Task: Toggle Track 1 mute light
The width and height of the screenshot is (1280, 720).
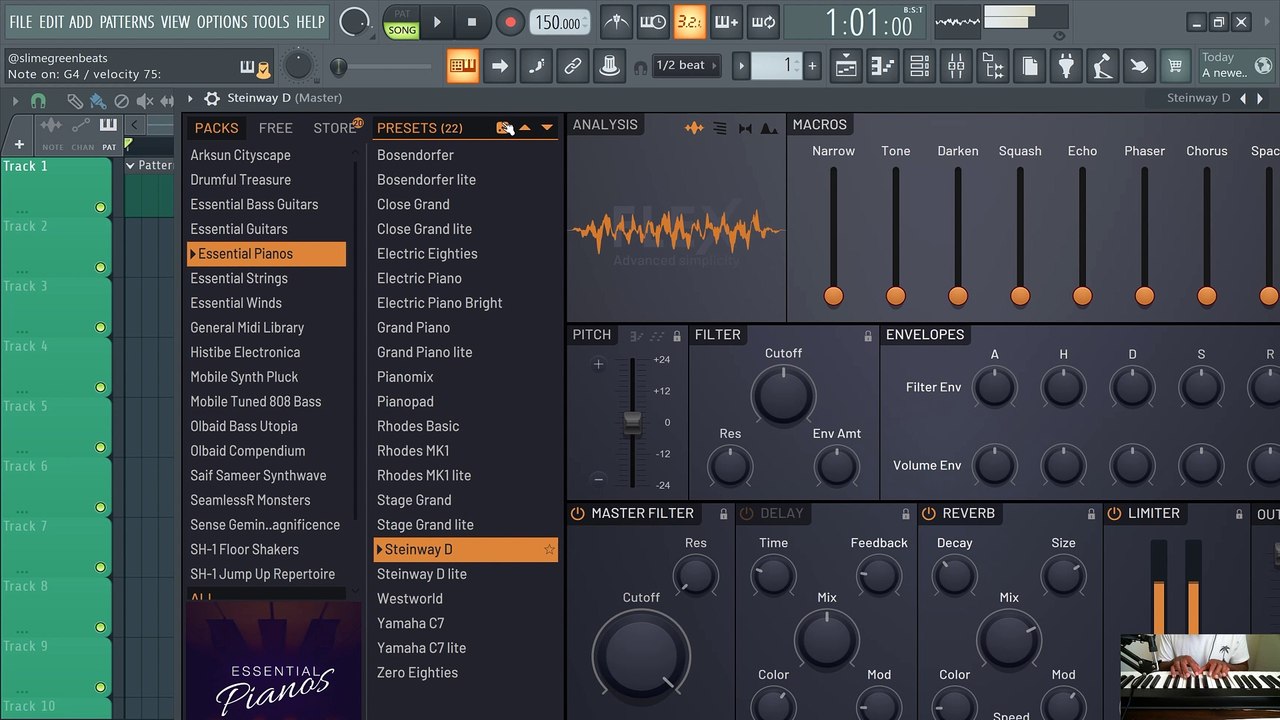Action: 100,207
